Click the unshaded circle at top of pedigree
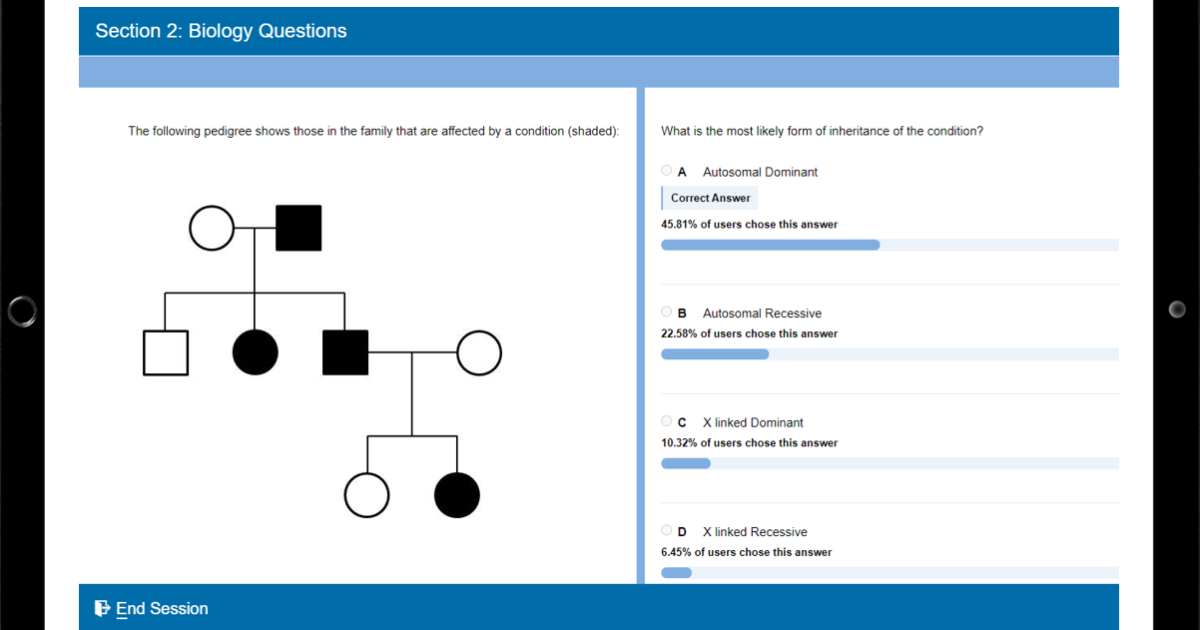This screenshot has height=630, width=1200. (211, 228)
